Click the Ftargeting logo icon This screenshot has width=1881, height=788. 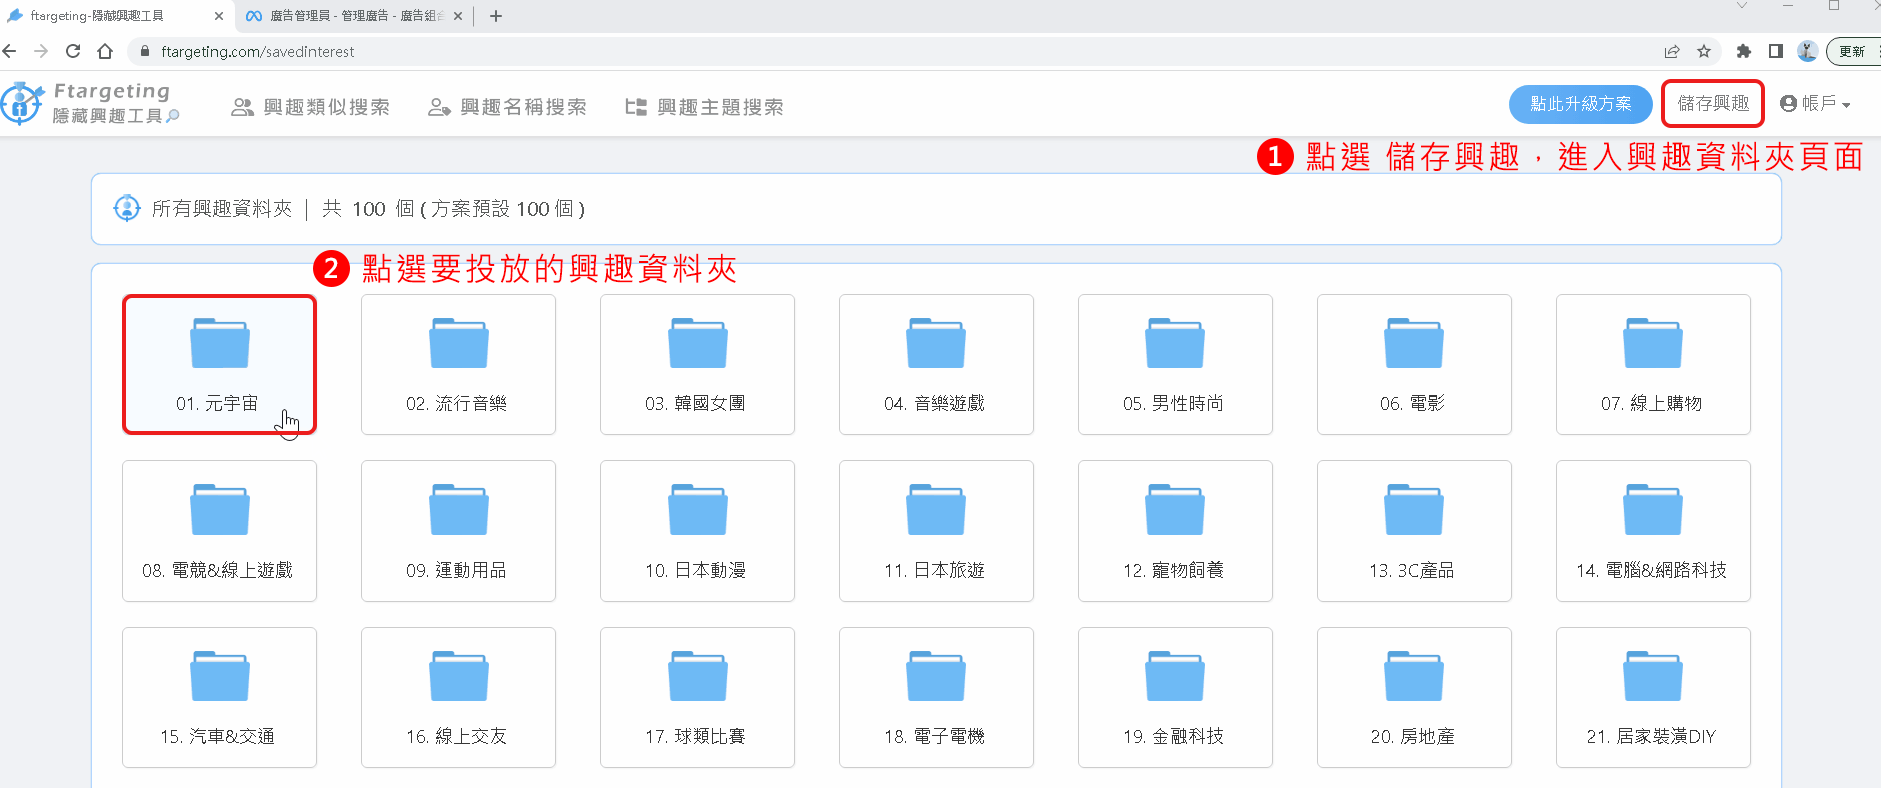coord(22,103)
